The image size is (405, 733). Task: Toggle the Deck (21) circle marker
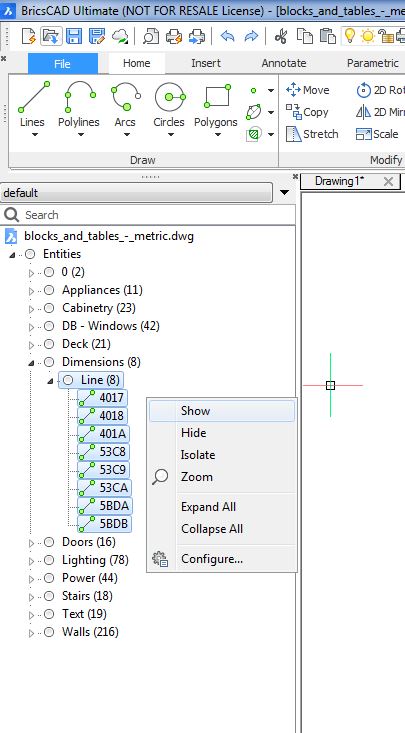pyautogui.click(x=49, y=345)
